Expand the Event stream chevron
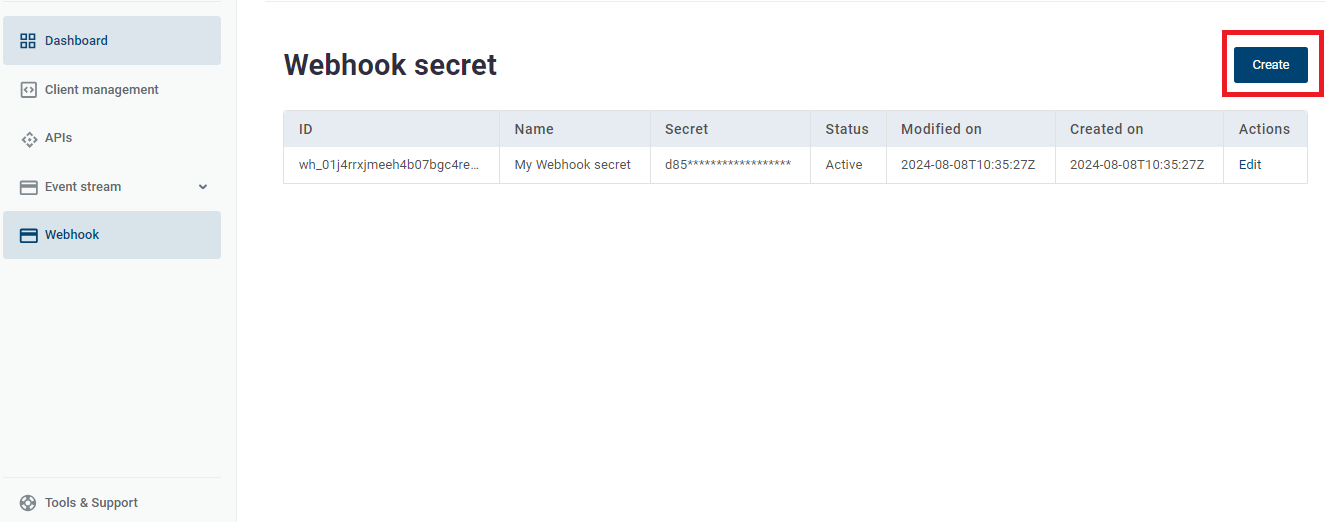 203,187
